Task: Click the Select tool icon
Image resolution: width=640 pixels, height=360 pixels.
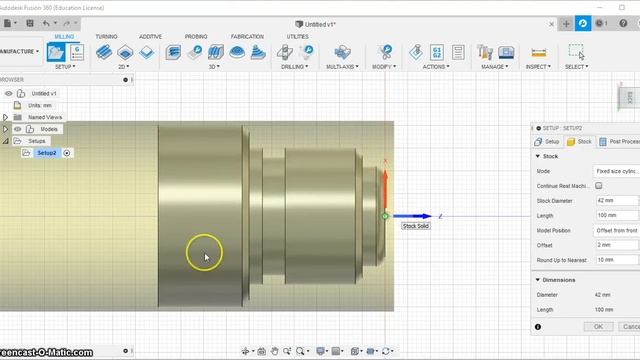Action: (576, 52)
